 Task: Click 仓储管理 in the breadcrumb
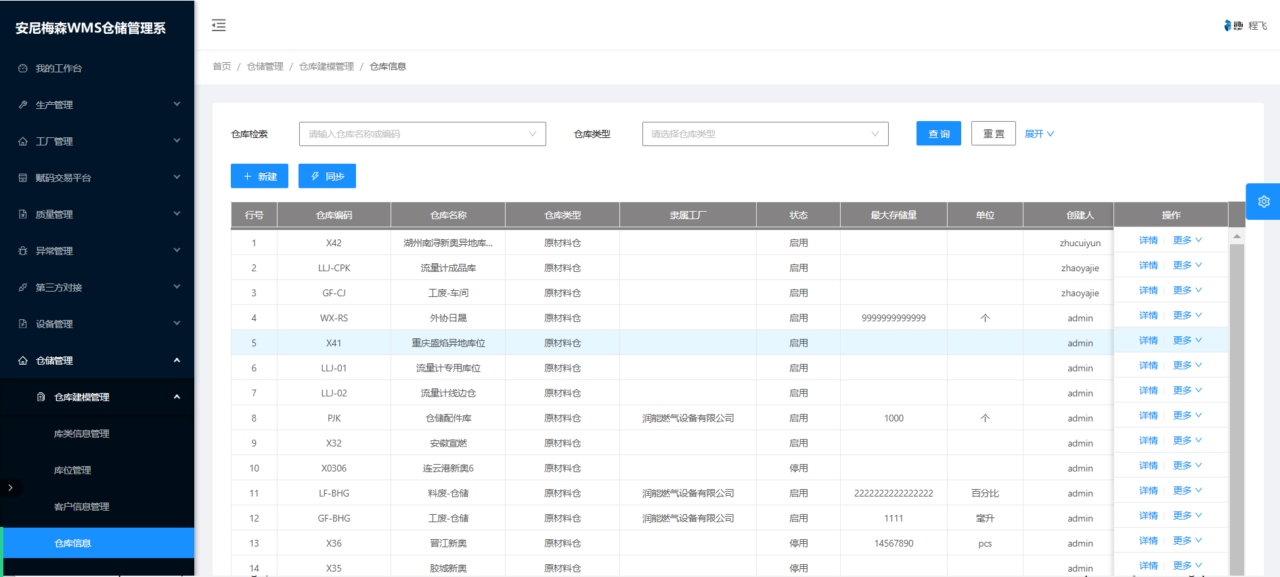[x=265, y=66]
